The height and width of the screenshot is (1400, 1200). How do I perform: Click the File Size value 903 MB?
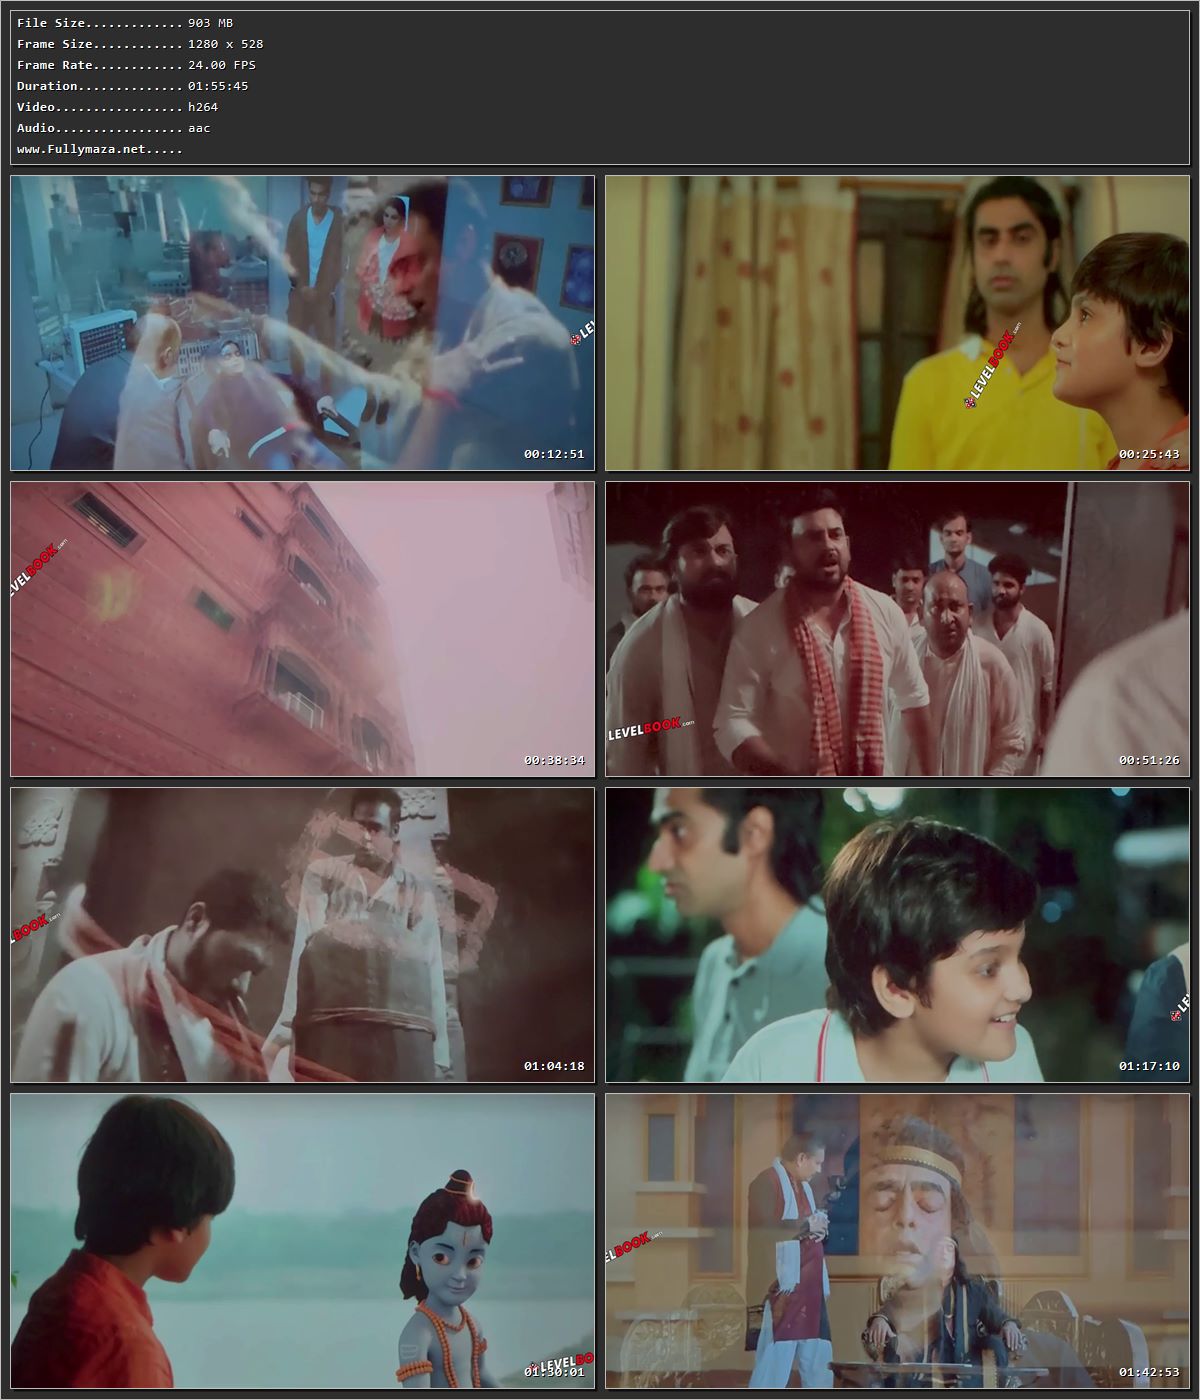tap(211, 23)
